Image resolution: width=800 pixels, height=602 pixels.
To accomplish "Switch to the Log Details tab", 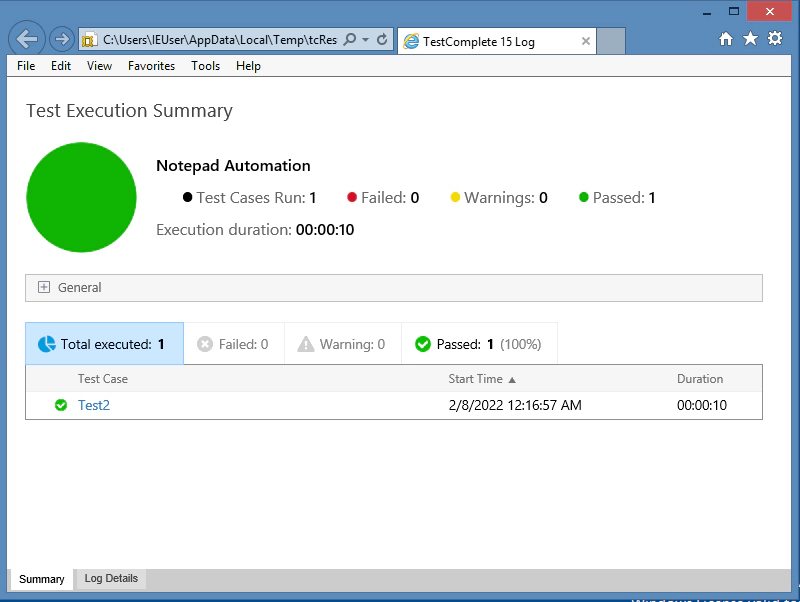I will tap(110, 579).
